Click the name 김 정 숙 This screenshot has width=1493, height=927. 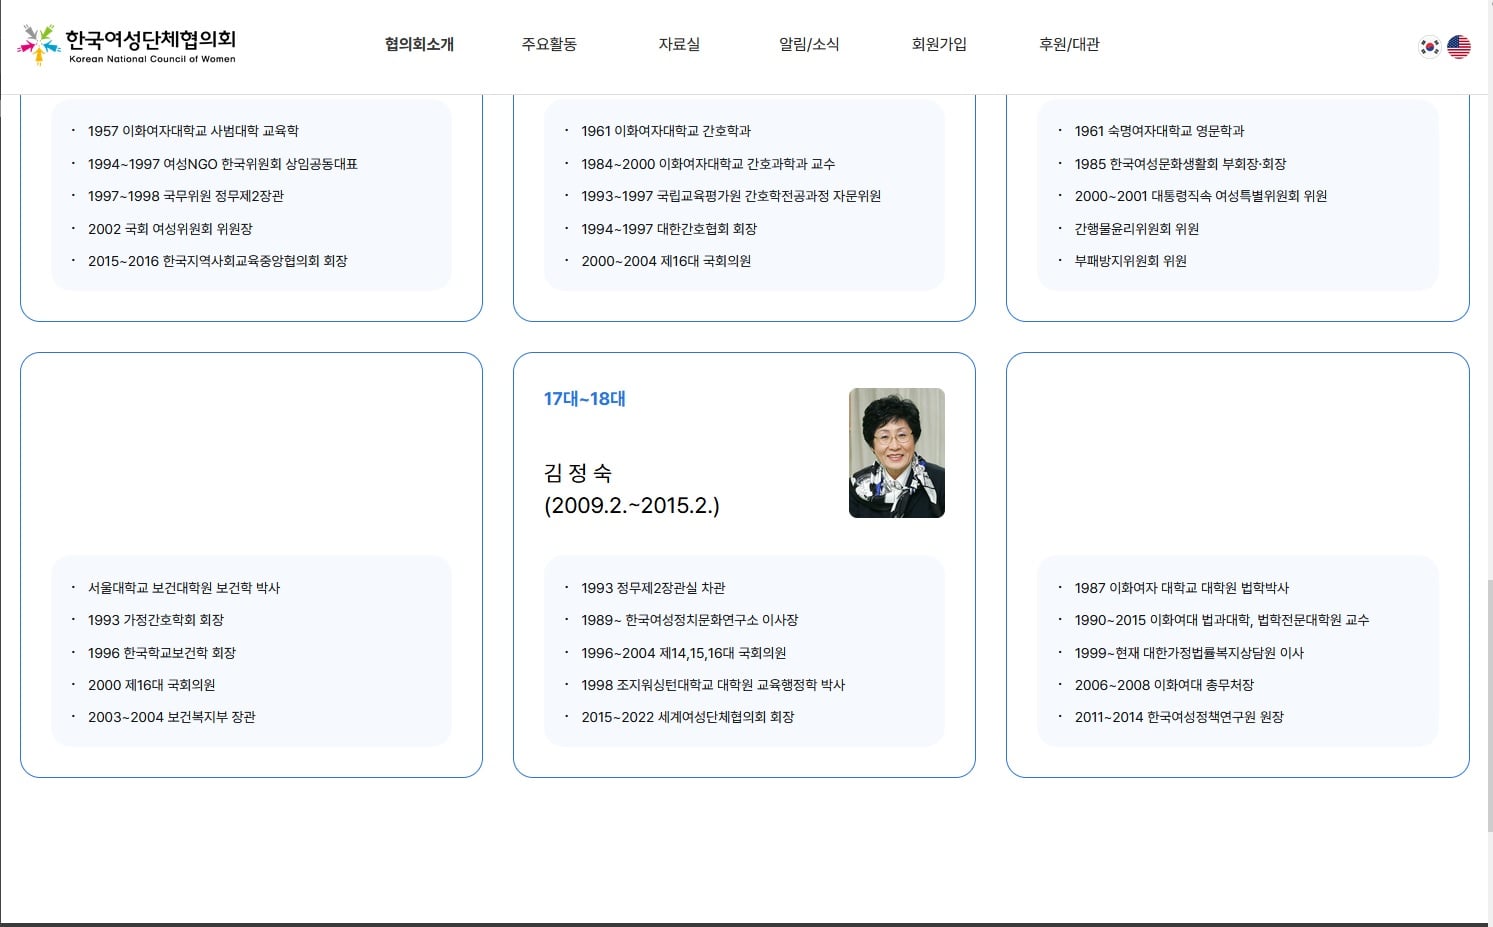[x=578, y=473]
